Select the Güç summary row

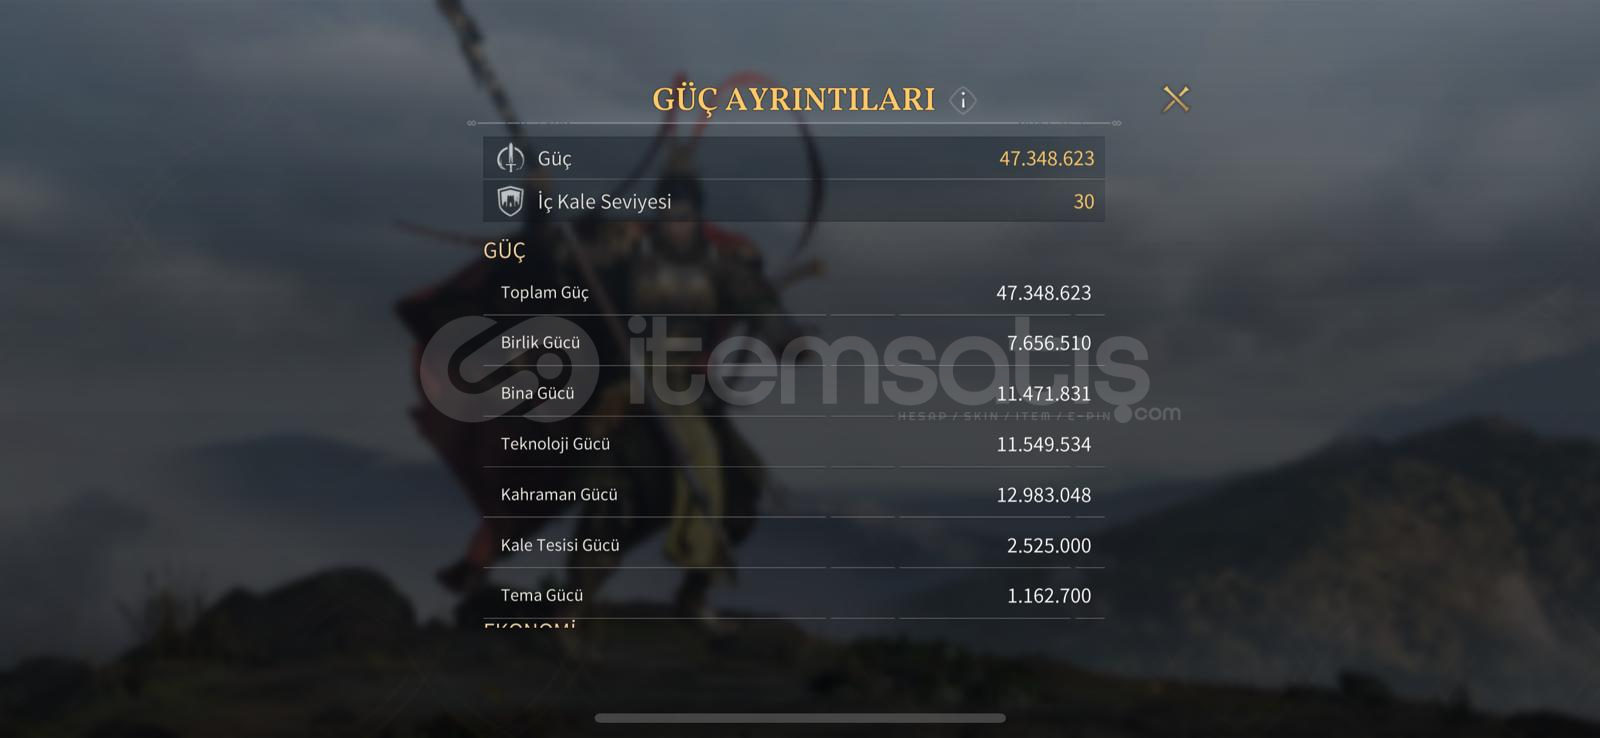coord(794,158)
